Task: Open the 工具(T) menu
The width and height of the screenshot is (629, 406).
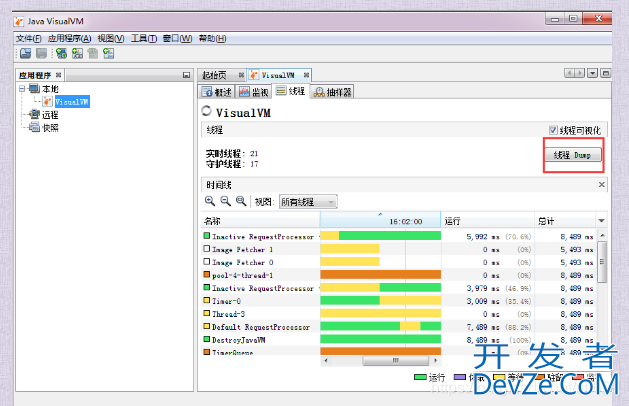Action: [144, 39]
